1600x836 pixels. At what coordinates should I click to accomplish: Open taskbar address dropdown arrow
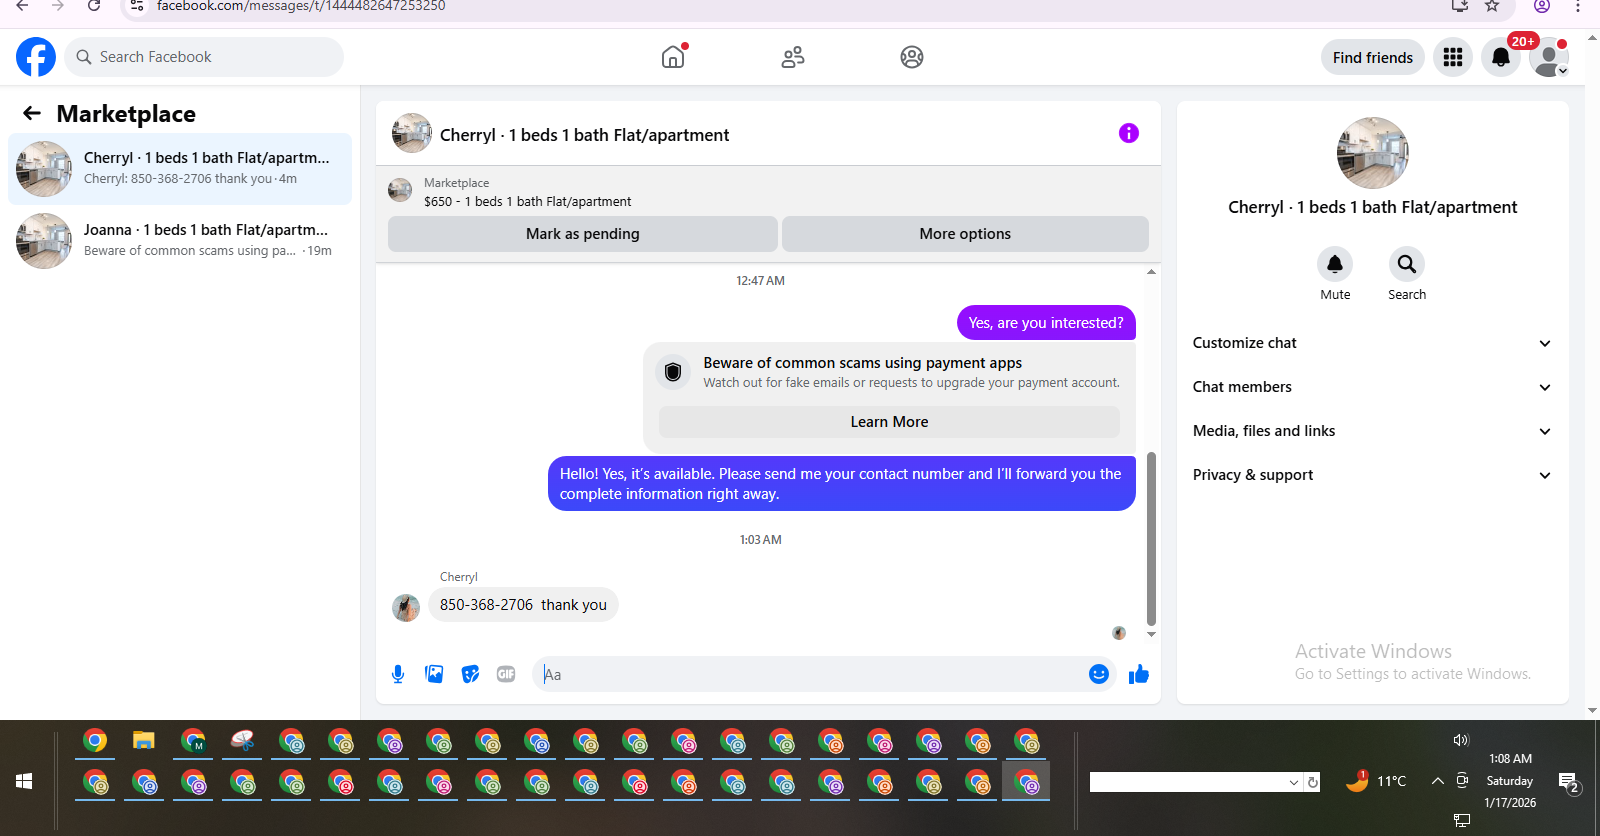(1294, 782)
